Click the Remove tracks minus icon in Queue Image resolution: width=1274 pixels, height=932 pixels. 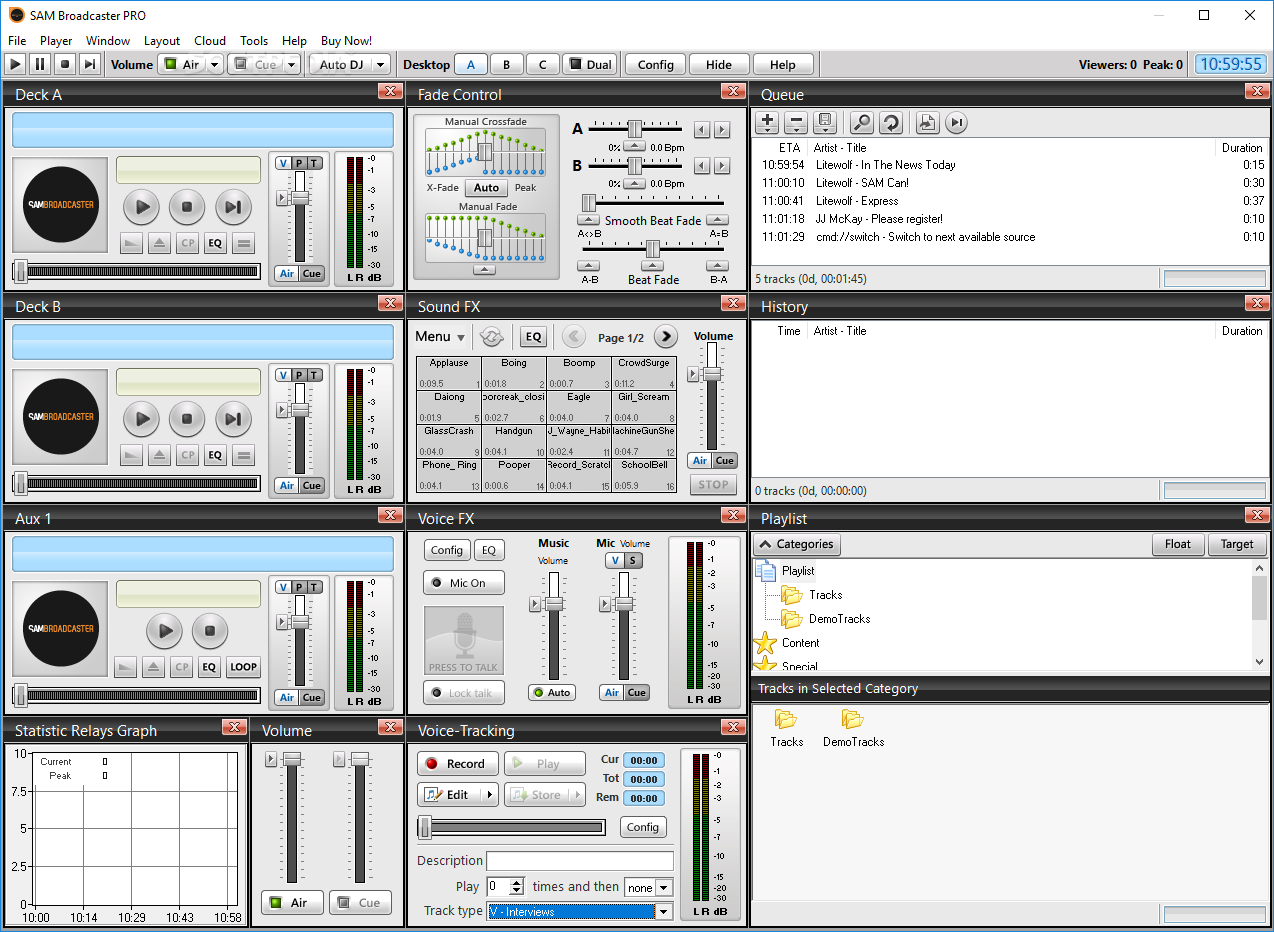(x=796, y=123)
